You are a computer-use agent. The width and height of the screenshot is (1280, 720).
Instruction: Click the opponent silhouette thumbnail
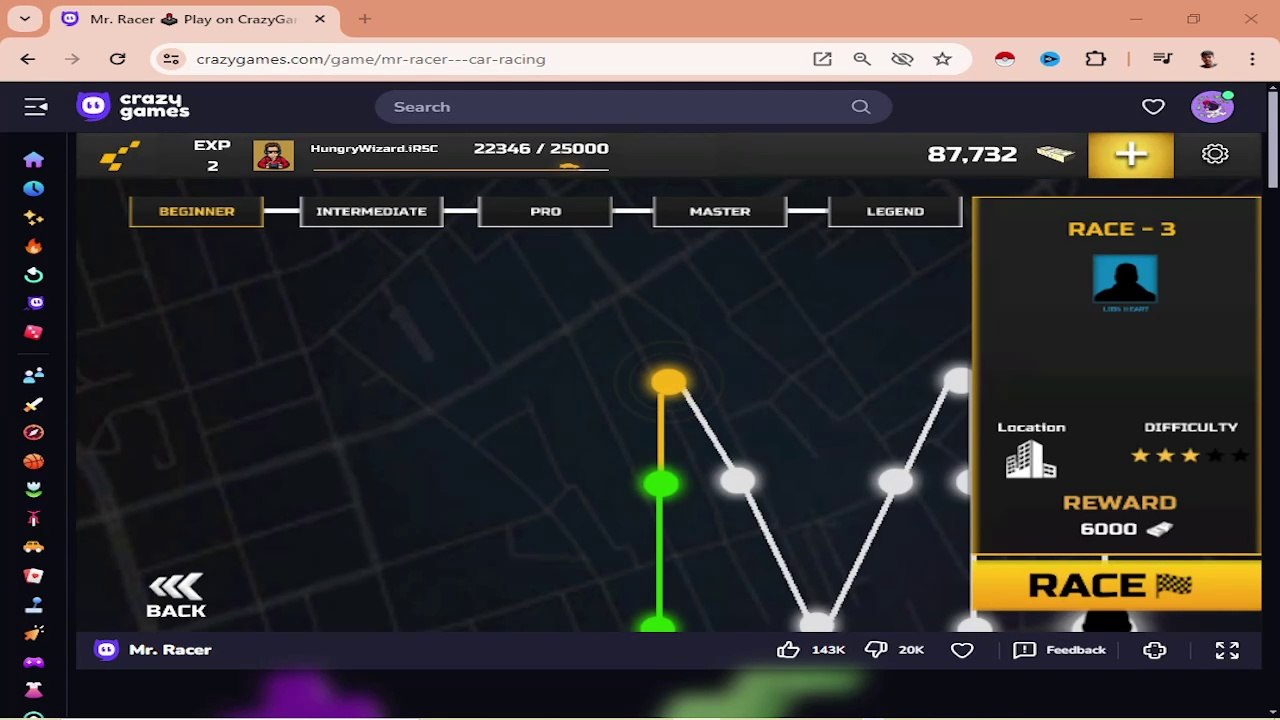pyautogui.click(x=1125, y=278)
